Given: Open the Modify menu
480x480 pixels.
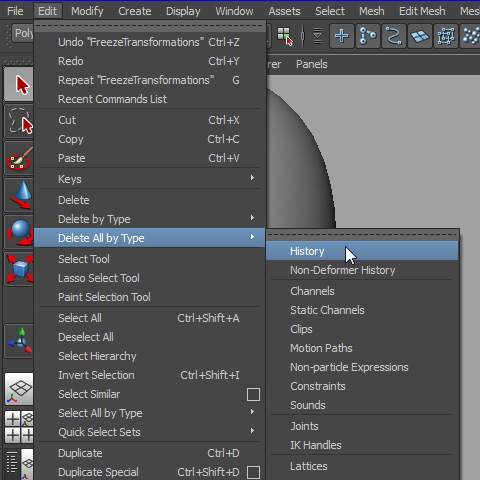Looking at the screenshot, I should pyautogui.click(x=87, y=11).
